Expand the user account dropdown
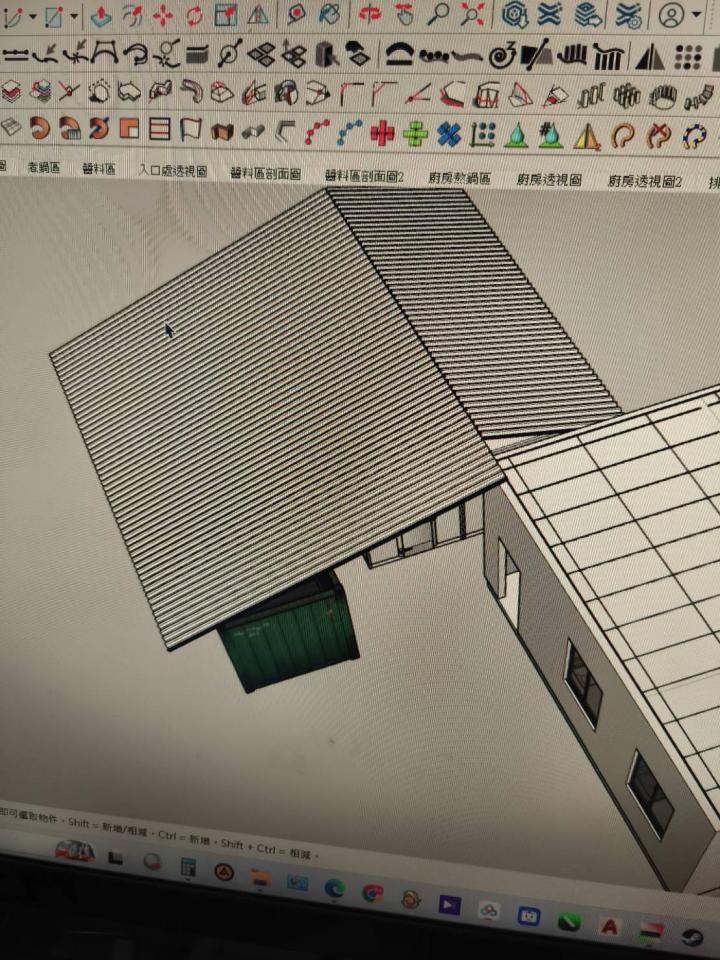Screen dimensions: 720x960 (x=696, y=15)
